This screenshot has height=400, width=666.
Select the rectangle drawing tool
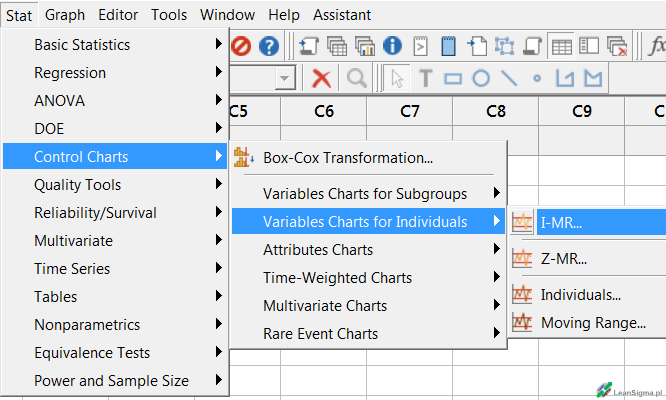click(x=453, y=78)
